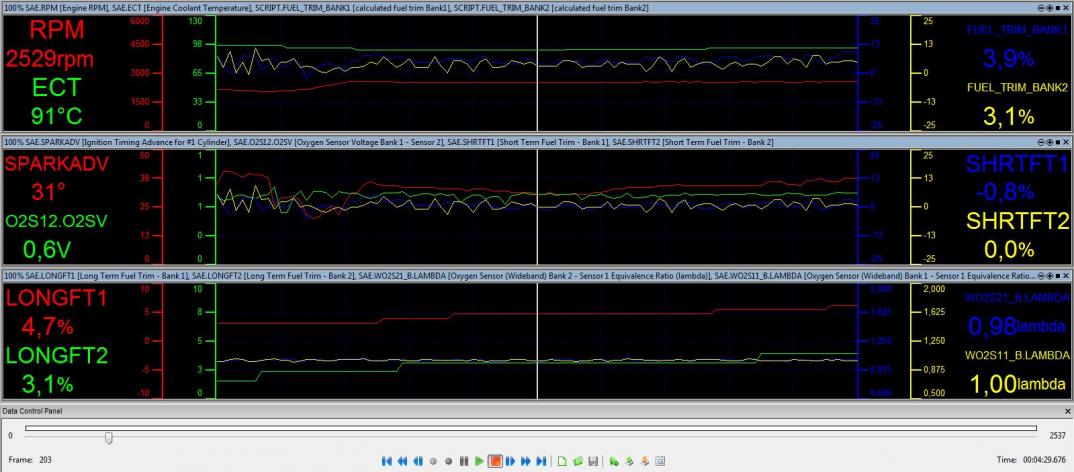Click the Frame: 203 indicator
The width and height of the screenshot is (1074, 472).
pyautogui.click(x=30, y=460)
